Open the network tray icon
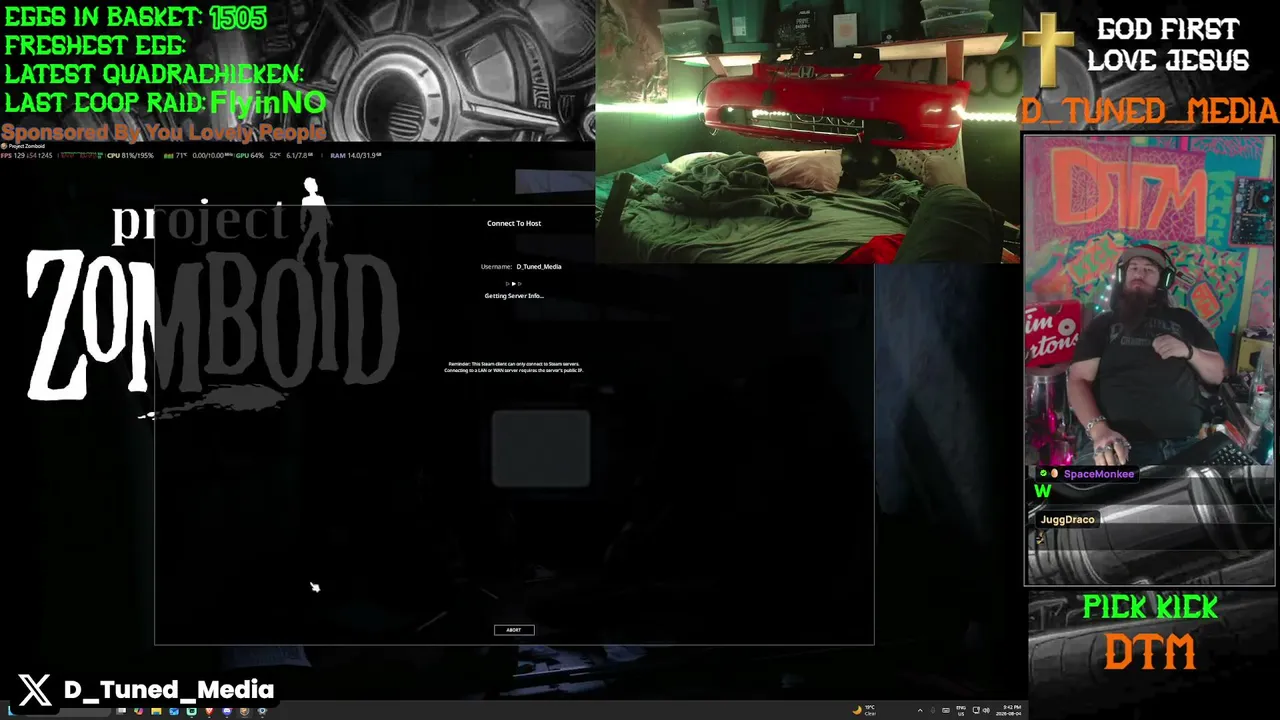Screen dimensions: 1280x720 pos(976,711)
